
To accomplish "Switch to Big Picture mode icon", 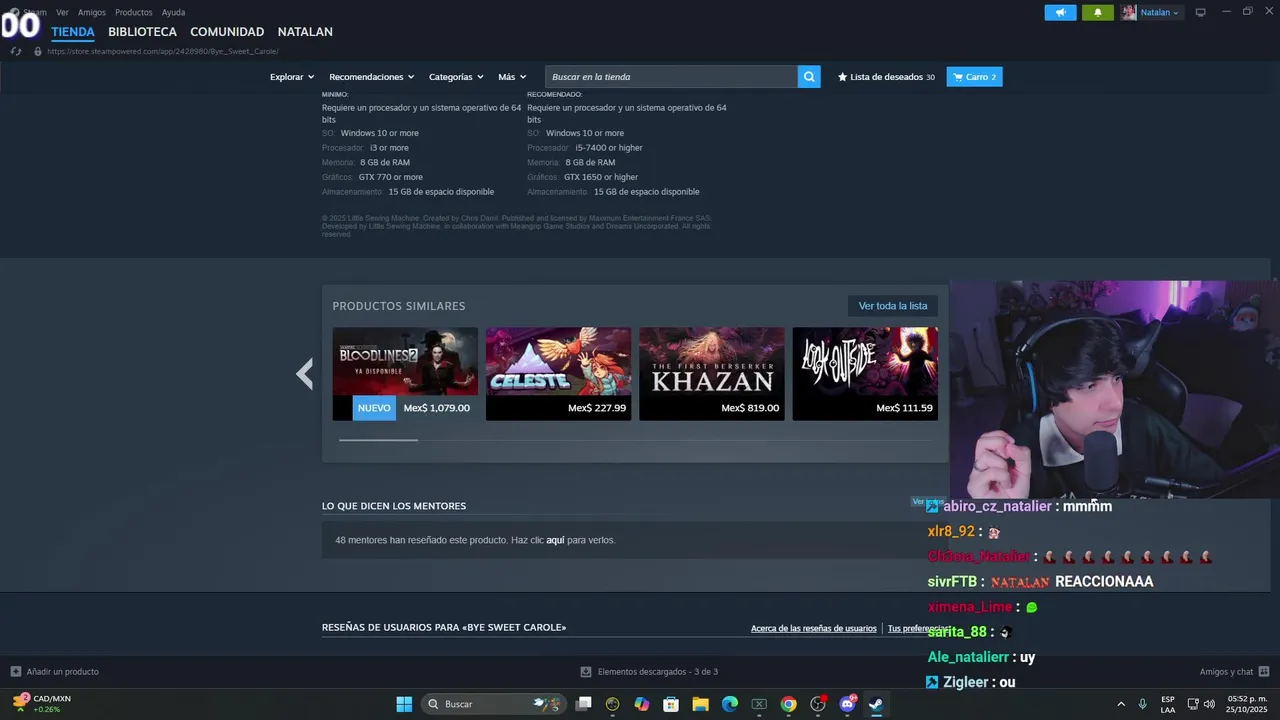I will tap(1200, 12).
